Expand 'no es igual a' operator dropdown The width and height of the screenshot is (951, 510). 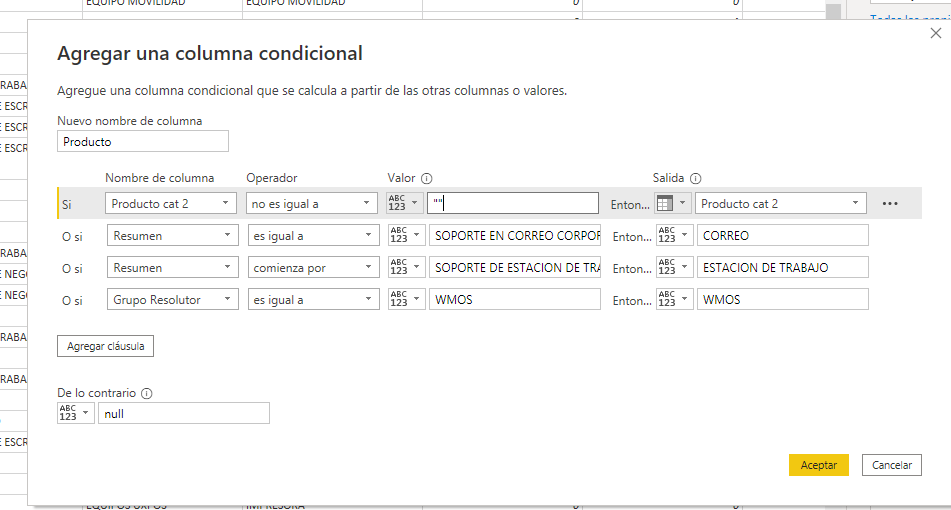(311, 203)
